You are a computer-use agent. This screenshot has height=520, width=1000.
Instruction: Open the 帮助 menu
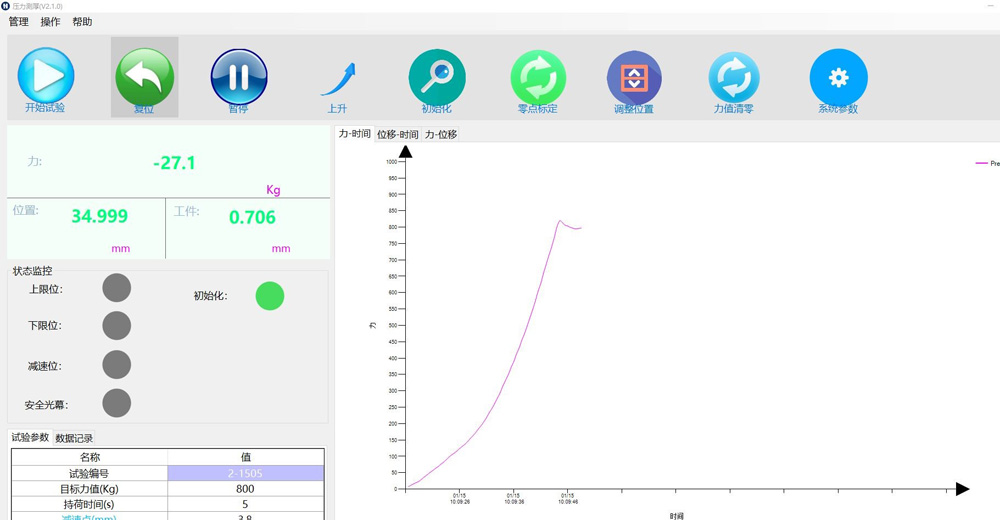point(82,22)
